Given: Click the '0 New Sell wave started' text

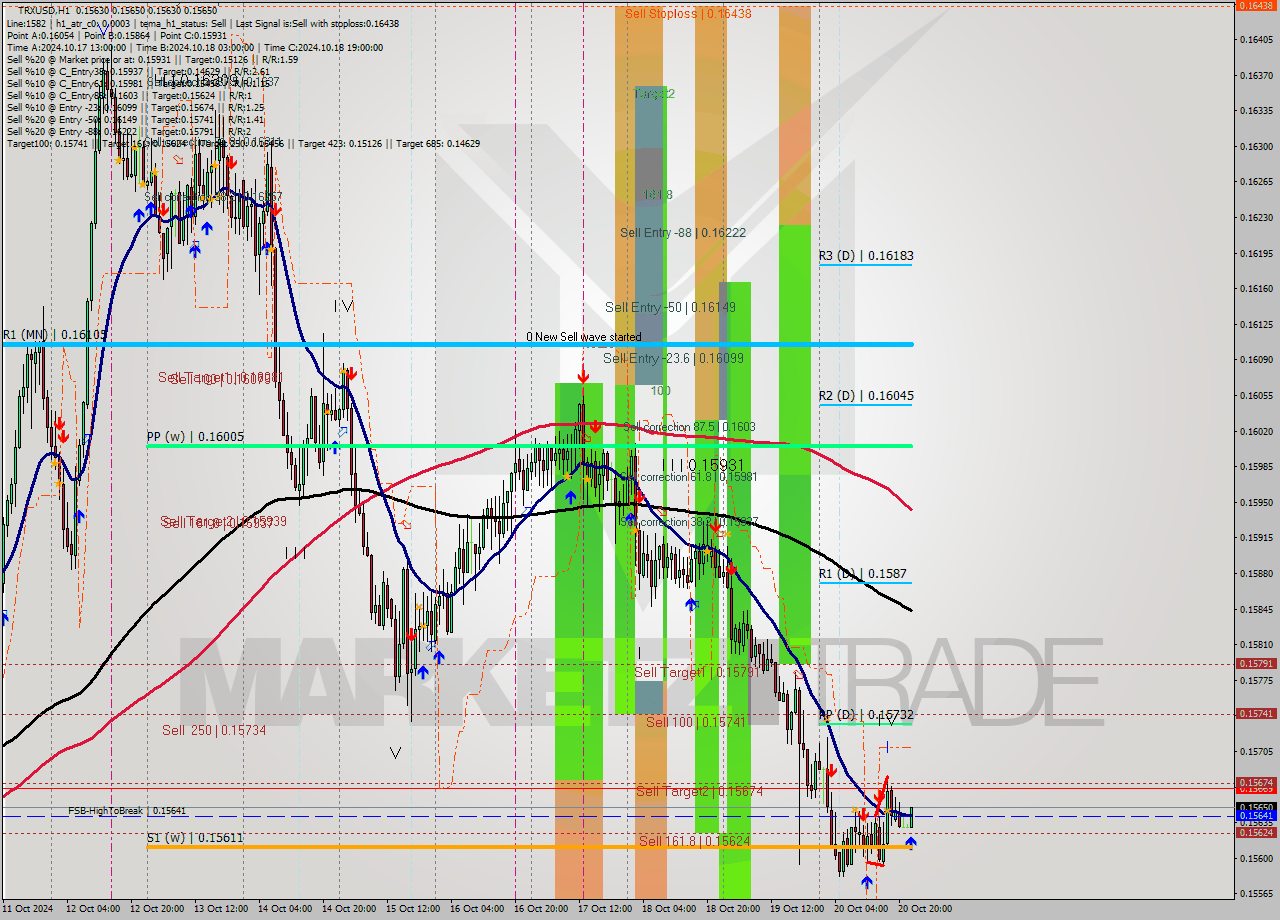Looking at the screenshot, I should 584,337.
